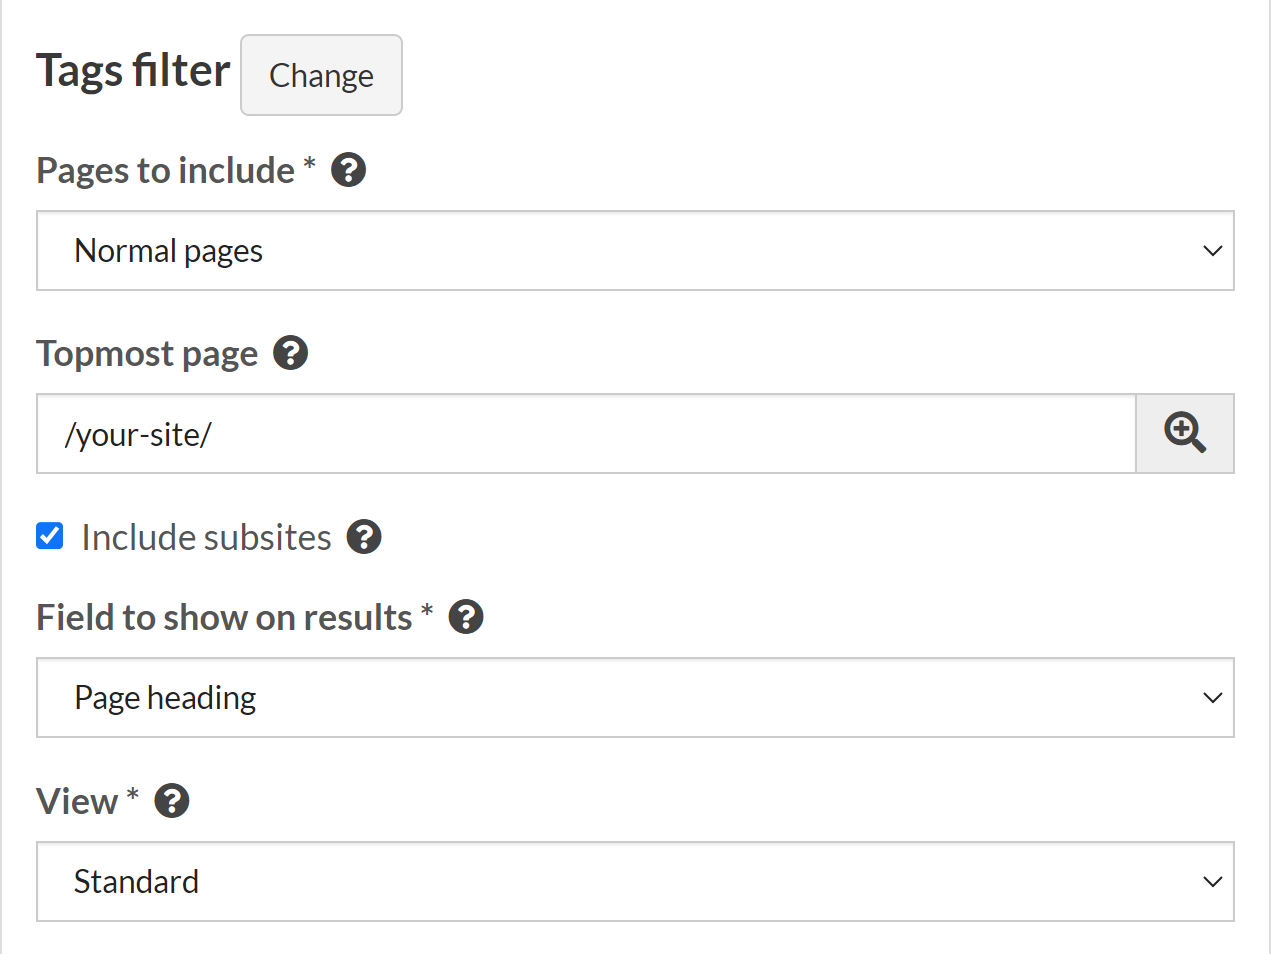Open page picker via magnifier icon
The height and width of the screenshot is (954, 1271).
1184,433
